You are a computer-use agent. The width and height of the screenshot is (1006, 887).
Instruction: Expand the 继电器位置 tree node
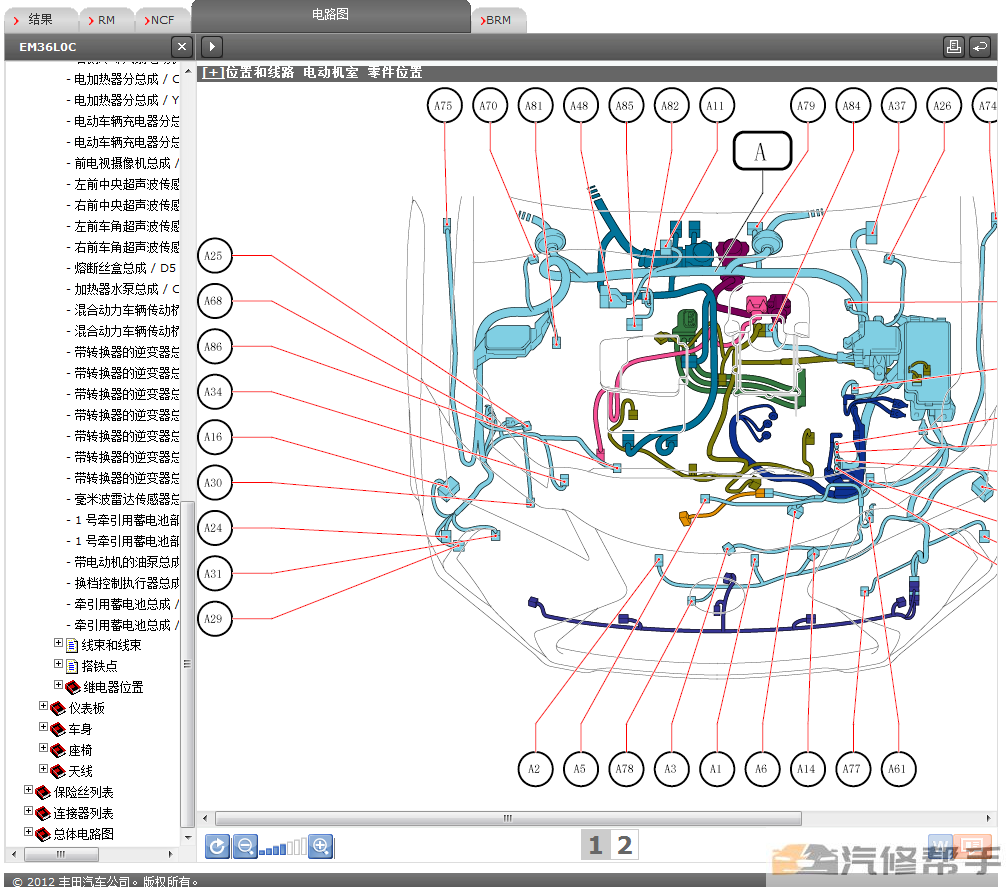tap(58, 684)
